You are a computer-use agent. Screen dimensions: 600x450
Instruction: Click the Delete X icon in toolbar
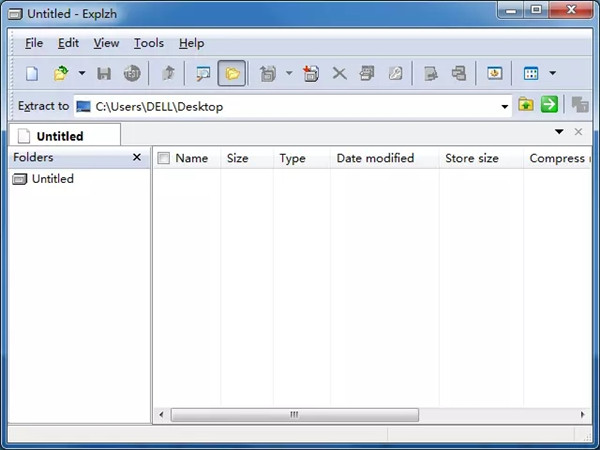339,73
